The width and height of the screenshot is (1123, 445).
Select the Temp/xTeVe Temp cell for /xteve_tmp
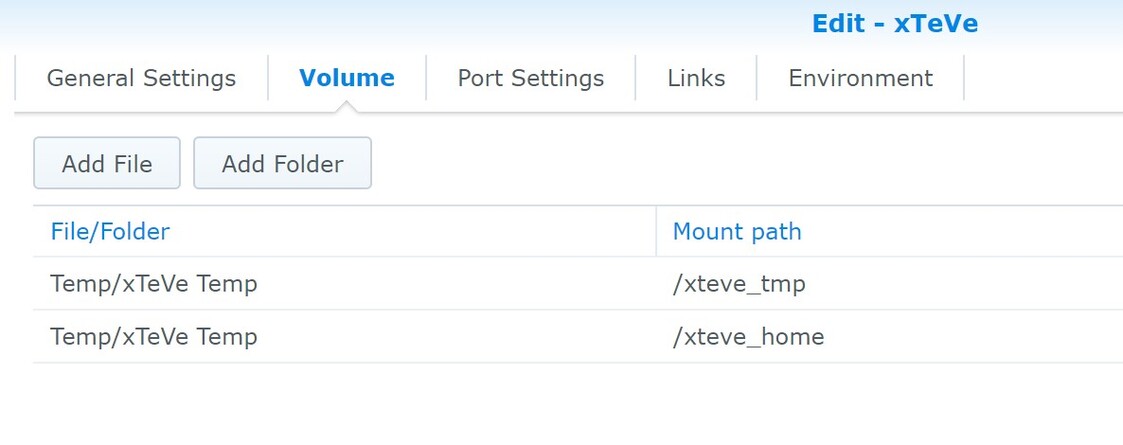pyautogui.click(x=154, y=284)
